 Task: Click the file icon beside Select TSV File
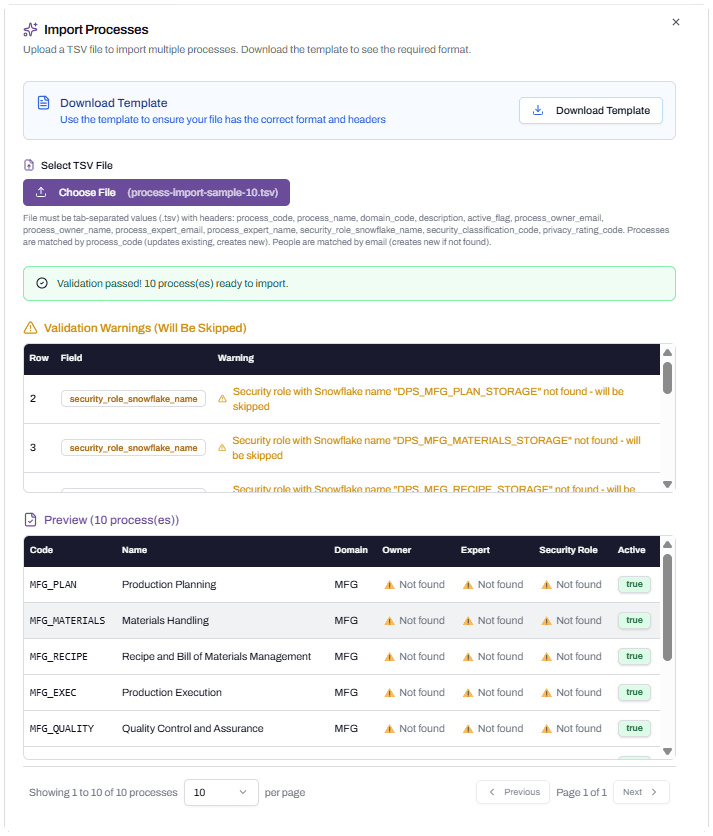tap(29, 165)
